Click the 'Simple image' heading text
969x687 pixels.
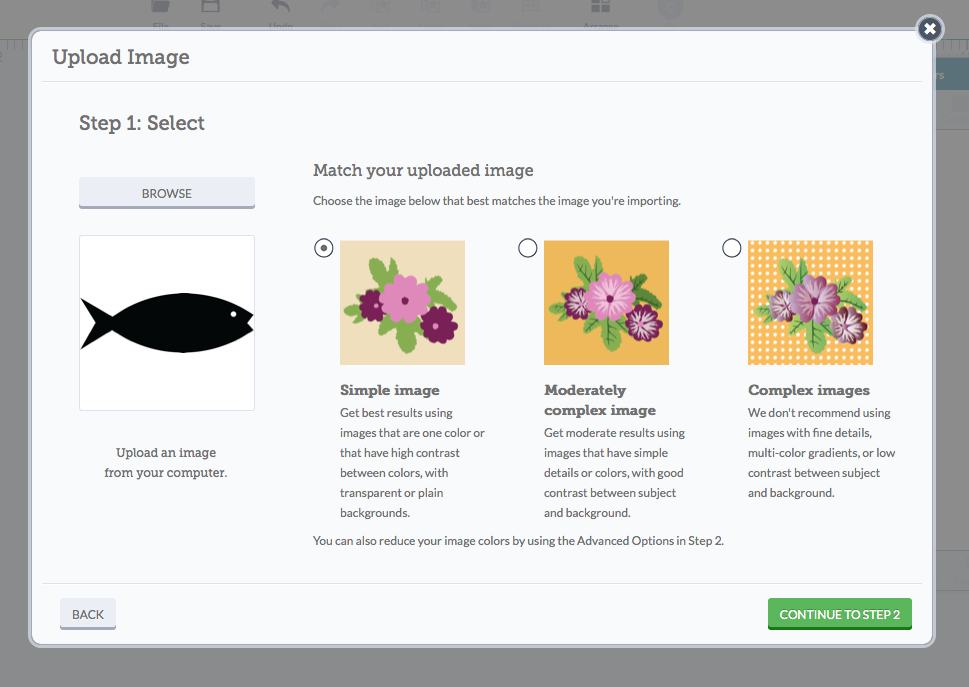[389, 390]
